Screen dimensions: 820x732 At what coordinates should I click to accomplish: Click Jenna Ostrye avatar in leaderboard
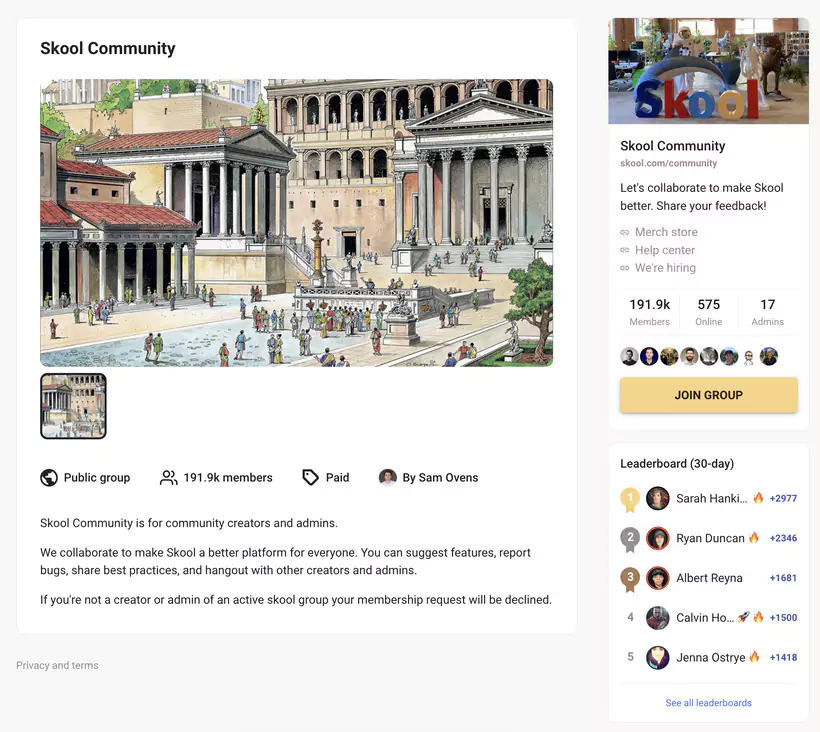pyautogui.click(x=658, y=657)
